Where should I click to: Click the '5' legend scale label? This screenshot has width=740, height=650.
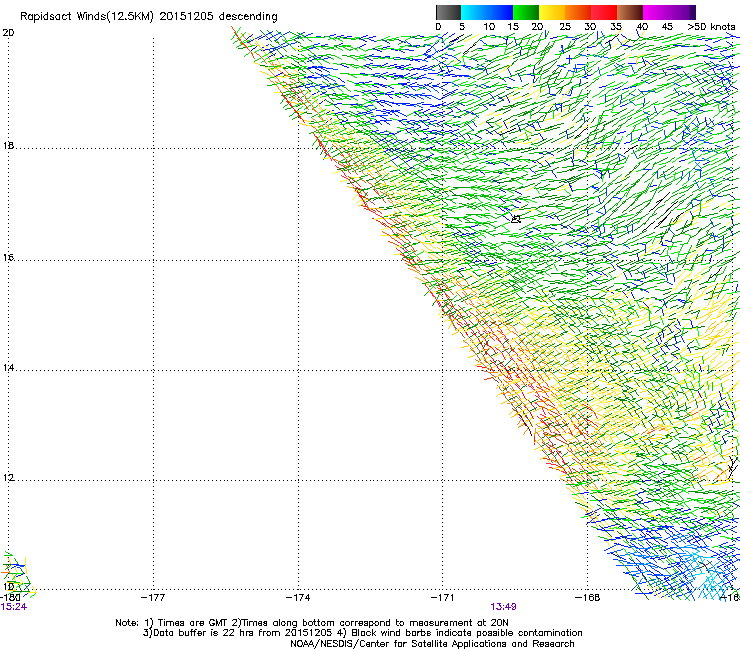462,27
